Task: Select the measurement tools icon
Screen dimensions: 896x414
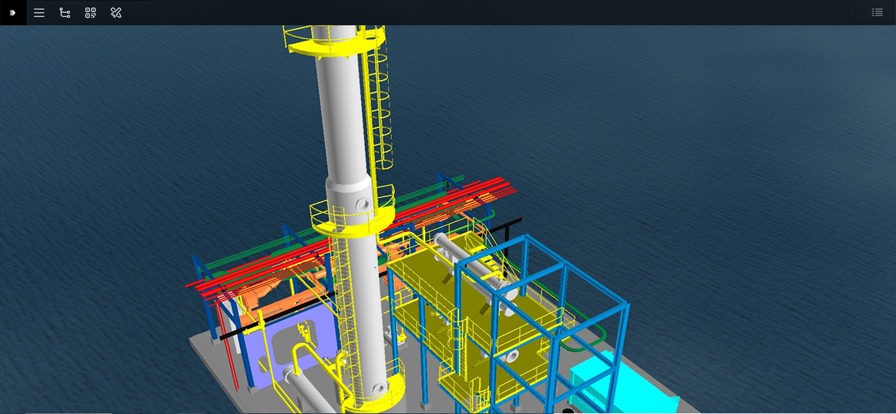Action: (116, 13)
